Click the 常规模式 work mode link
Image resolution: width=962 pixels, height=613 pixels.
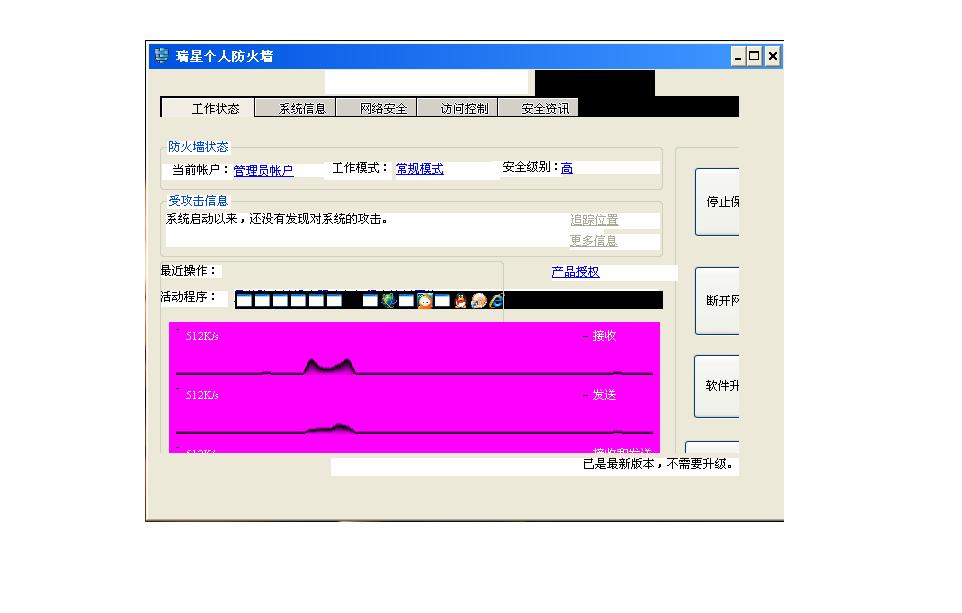pos(420,169)
